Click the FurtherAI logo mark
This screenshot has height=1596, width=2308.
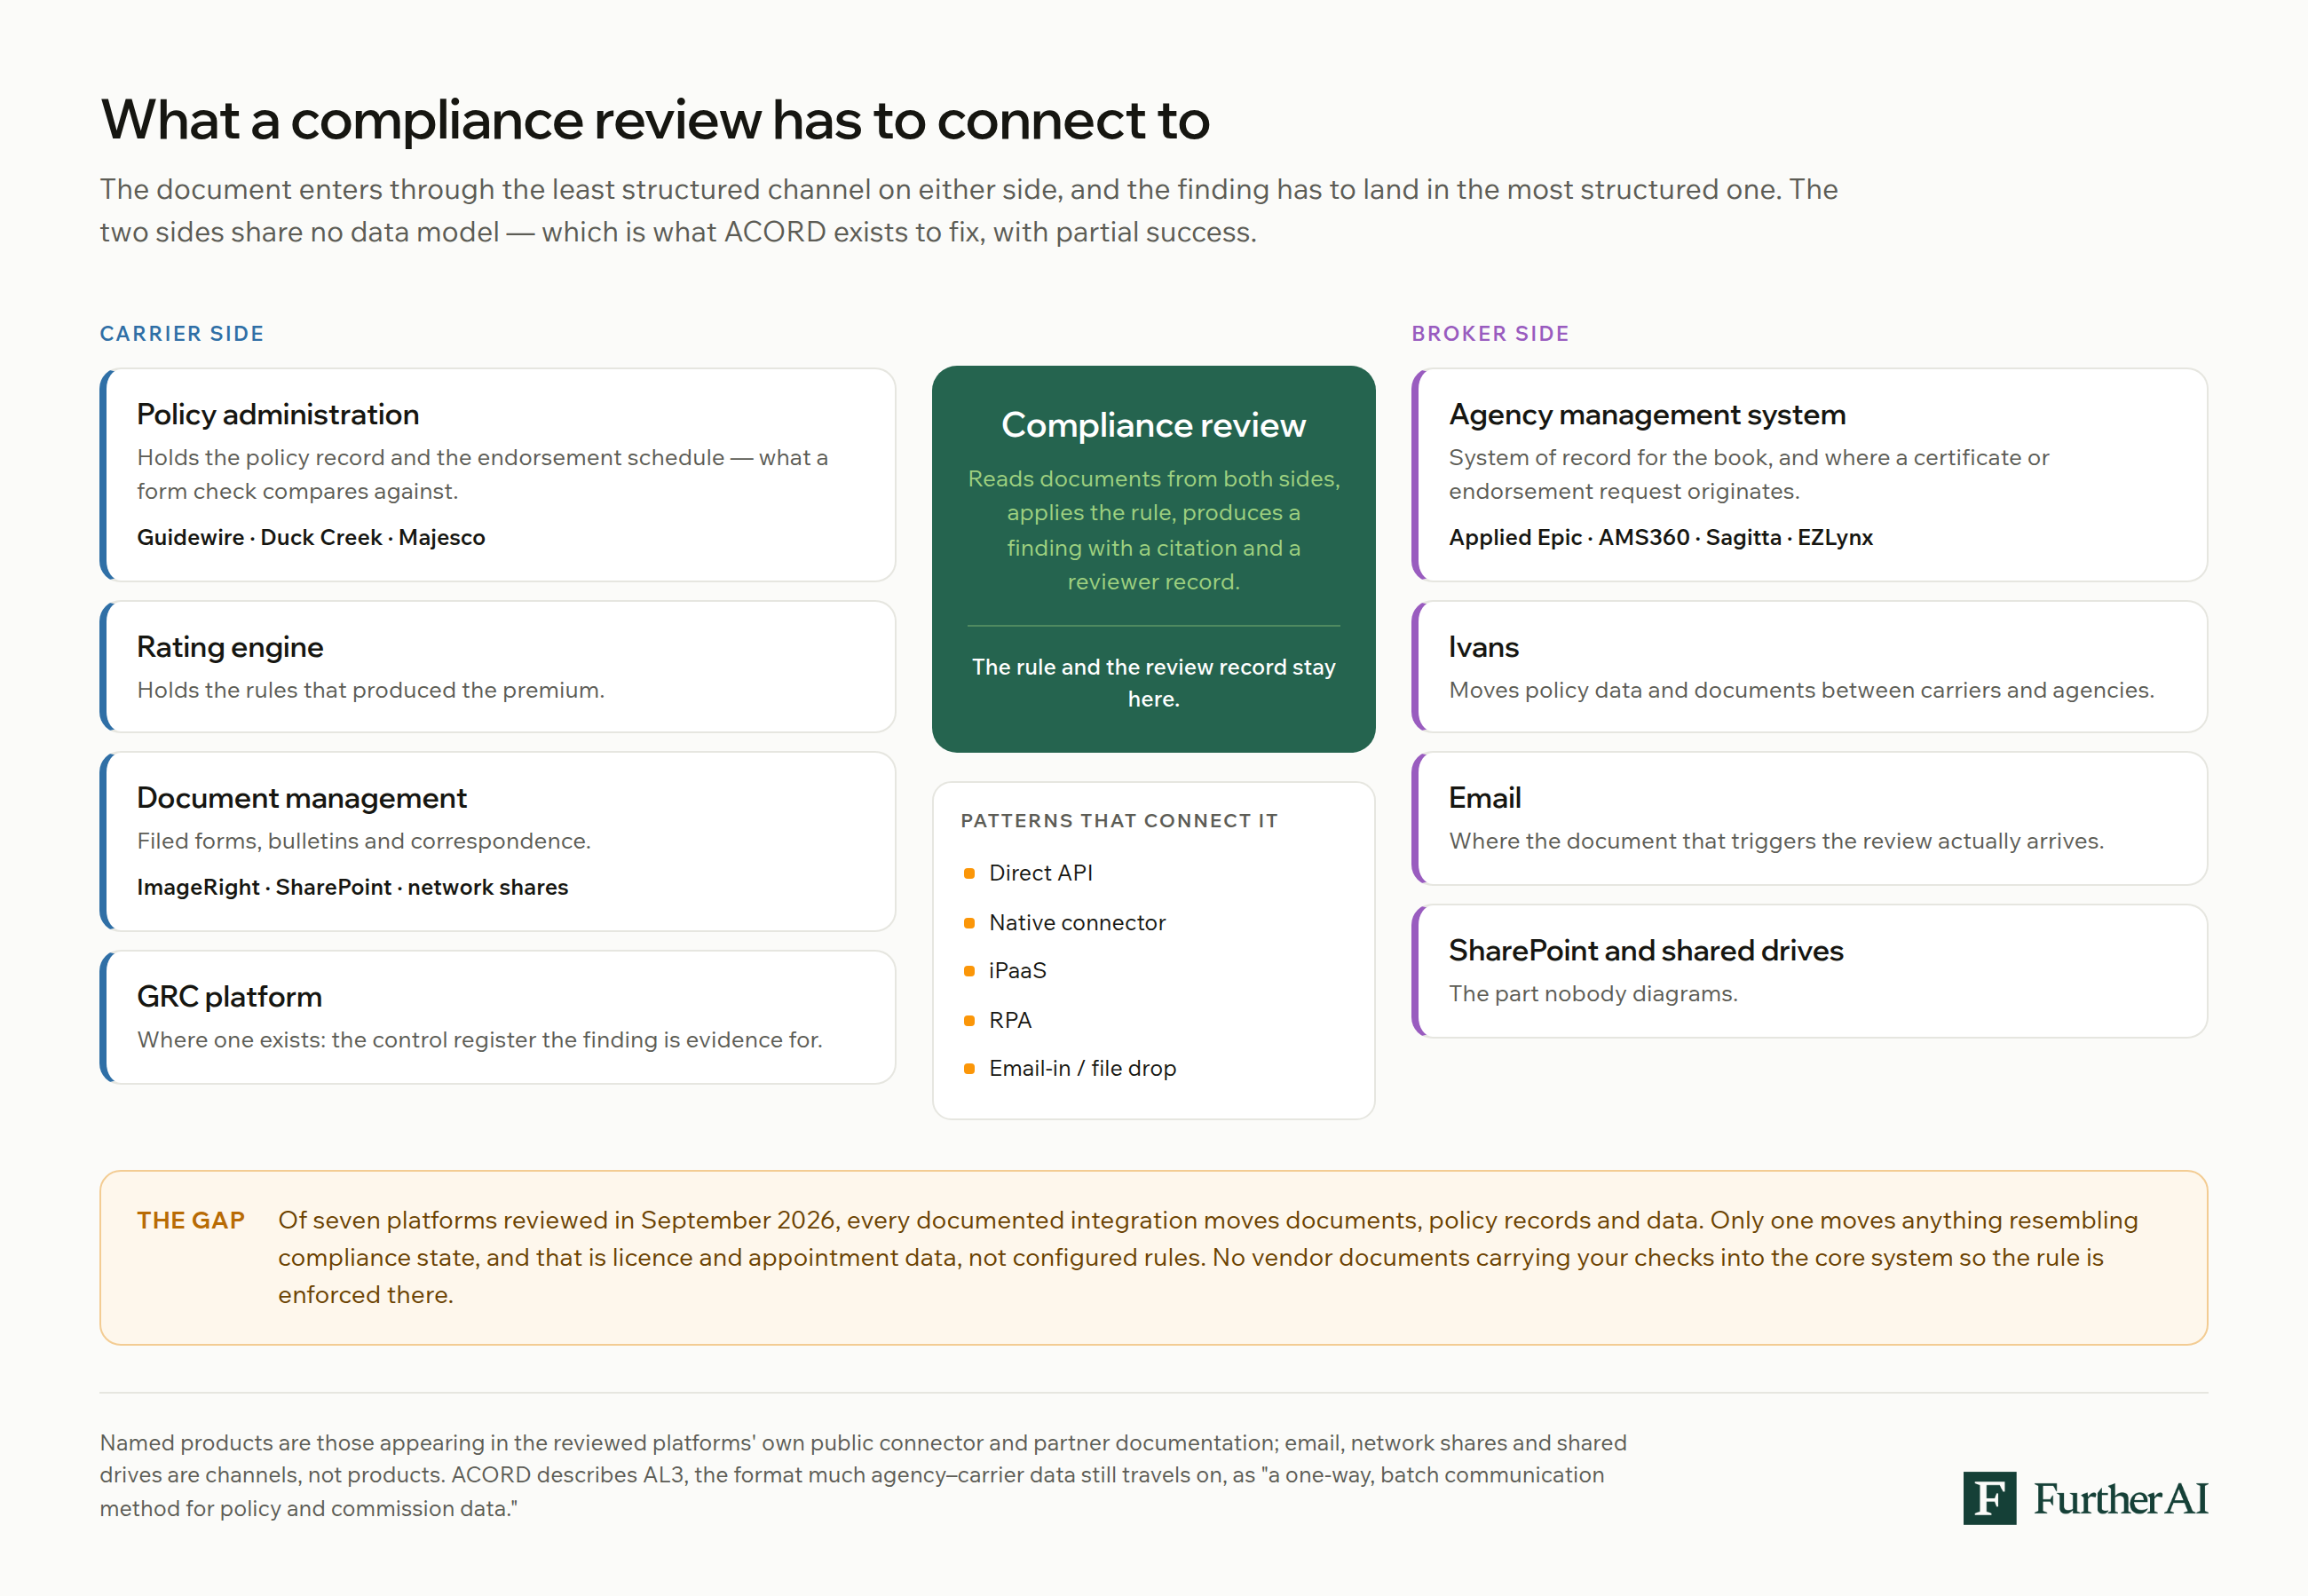[1989, 1498]
